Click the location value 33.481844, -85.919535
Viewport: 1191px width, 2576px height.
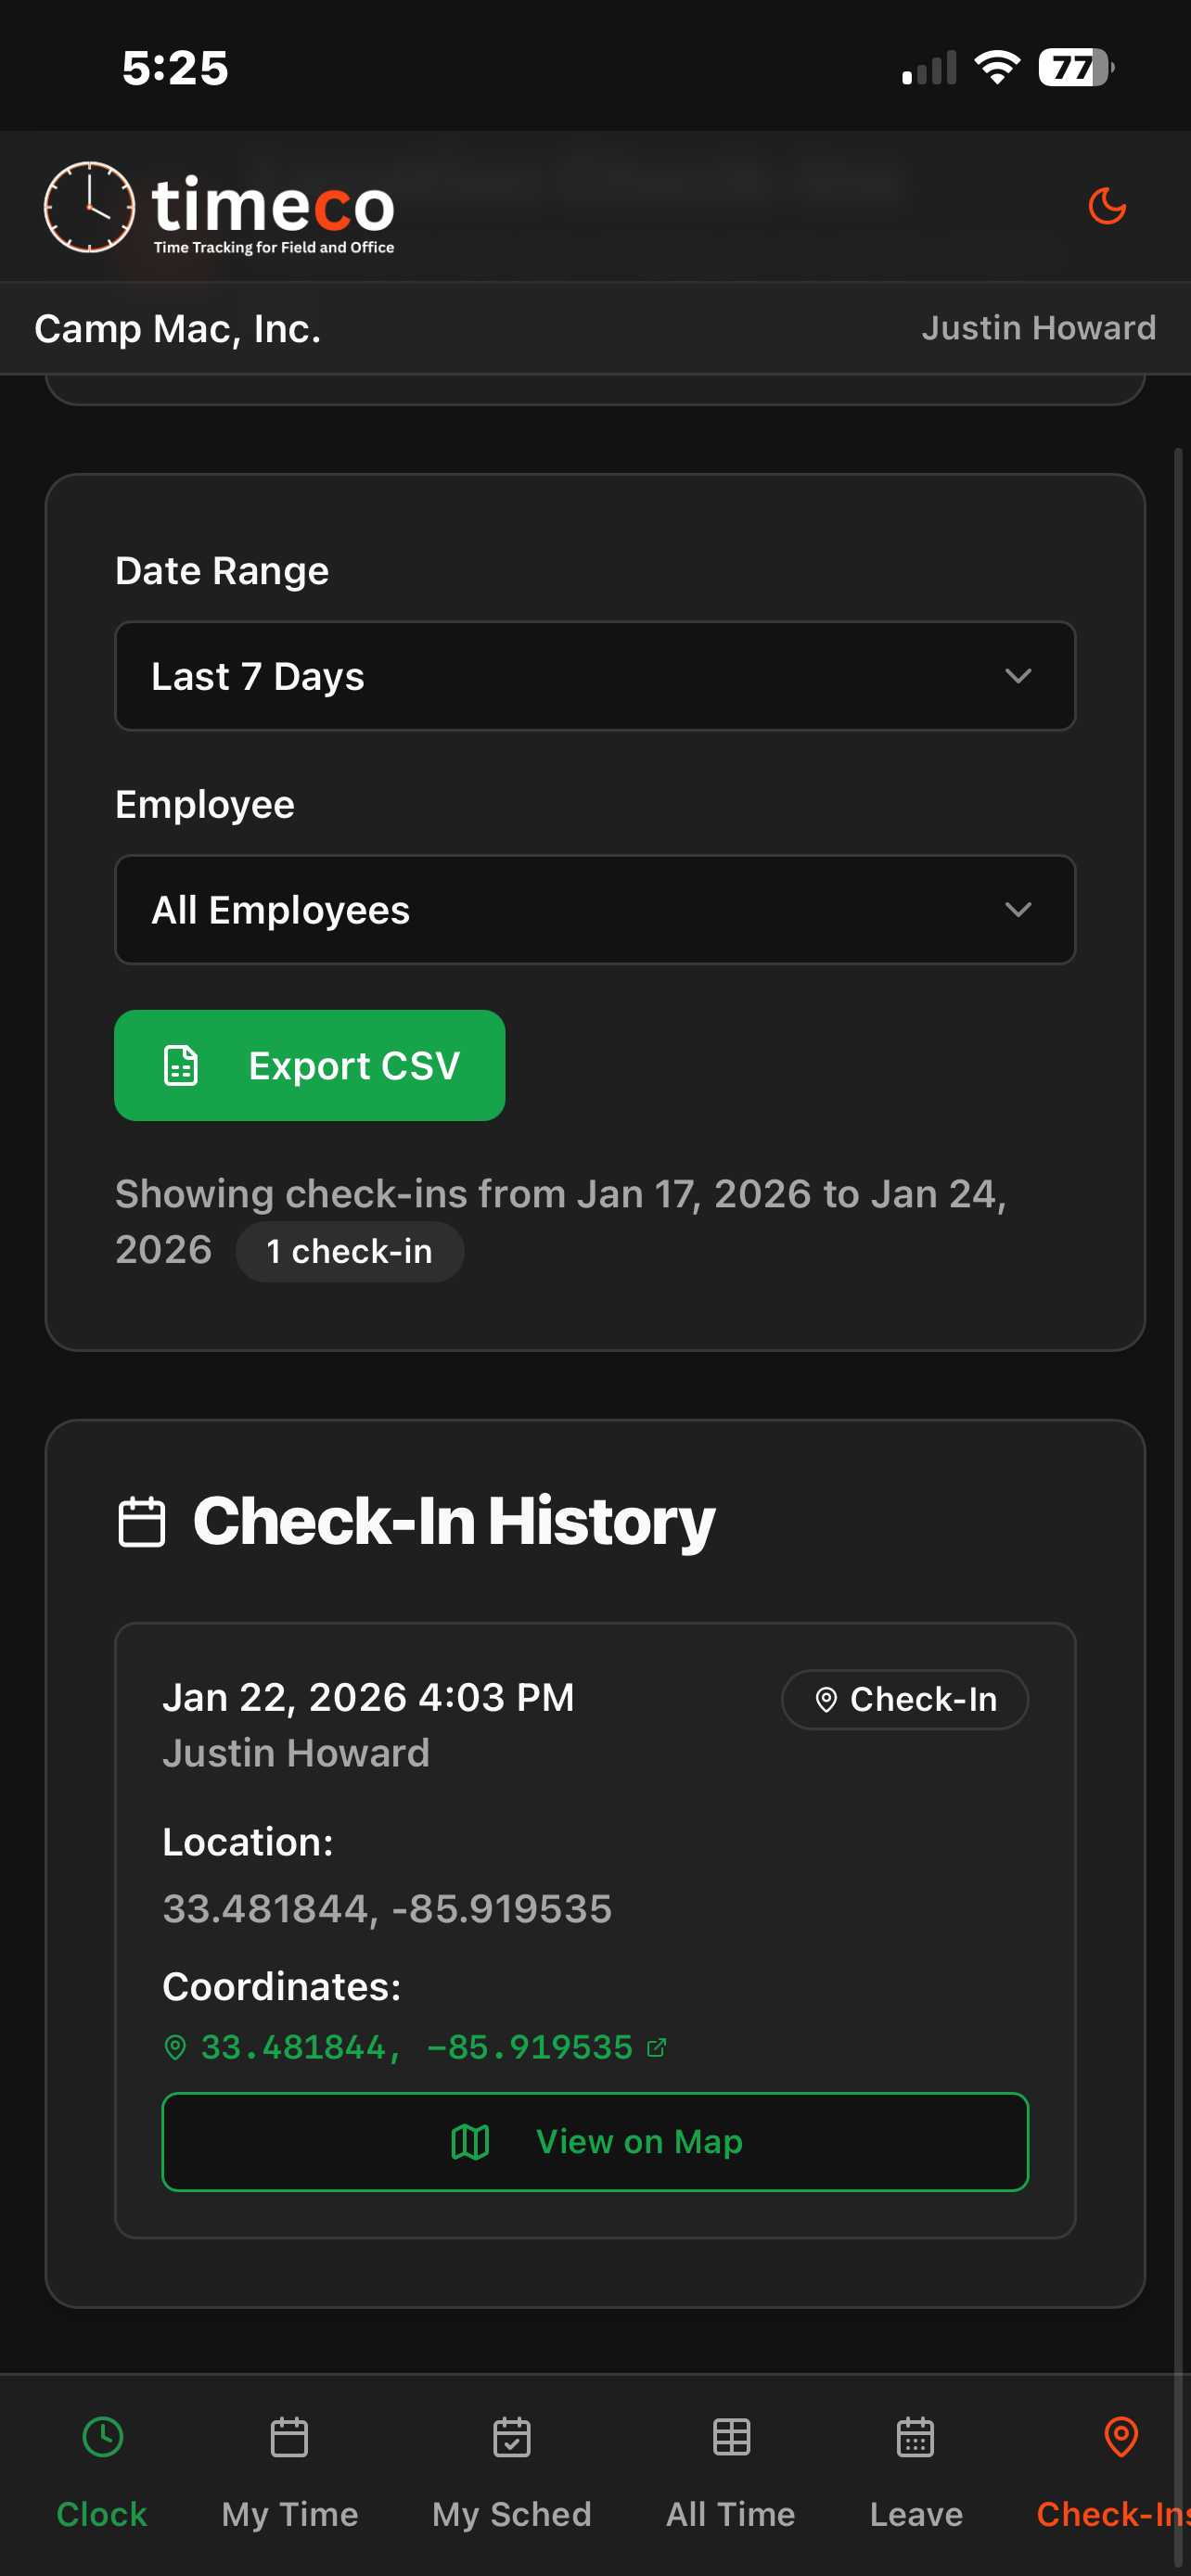(387, 1908)
